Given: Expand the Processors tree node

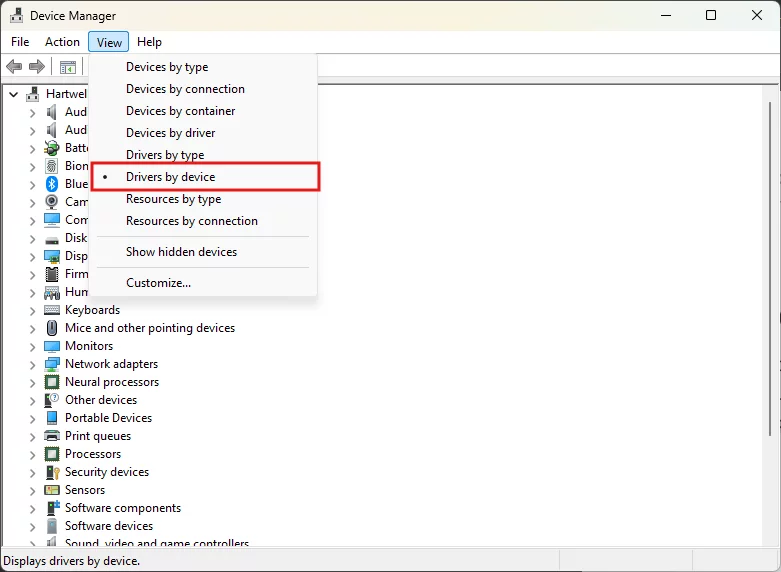Looking at the screenshot, I should (x=32, y=454).
